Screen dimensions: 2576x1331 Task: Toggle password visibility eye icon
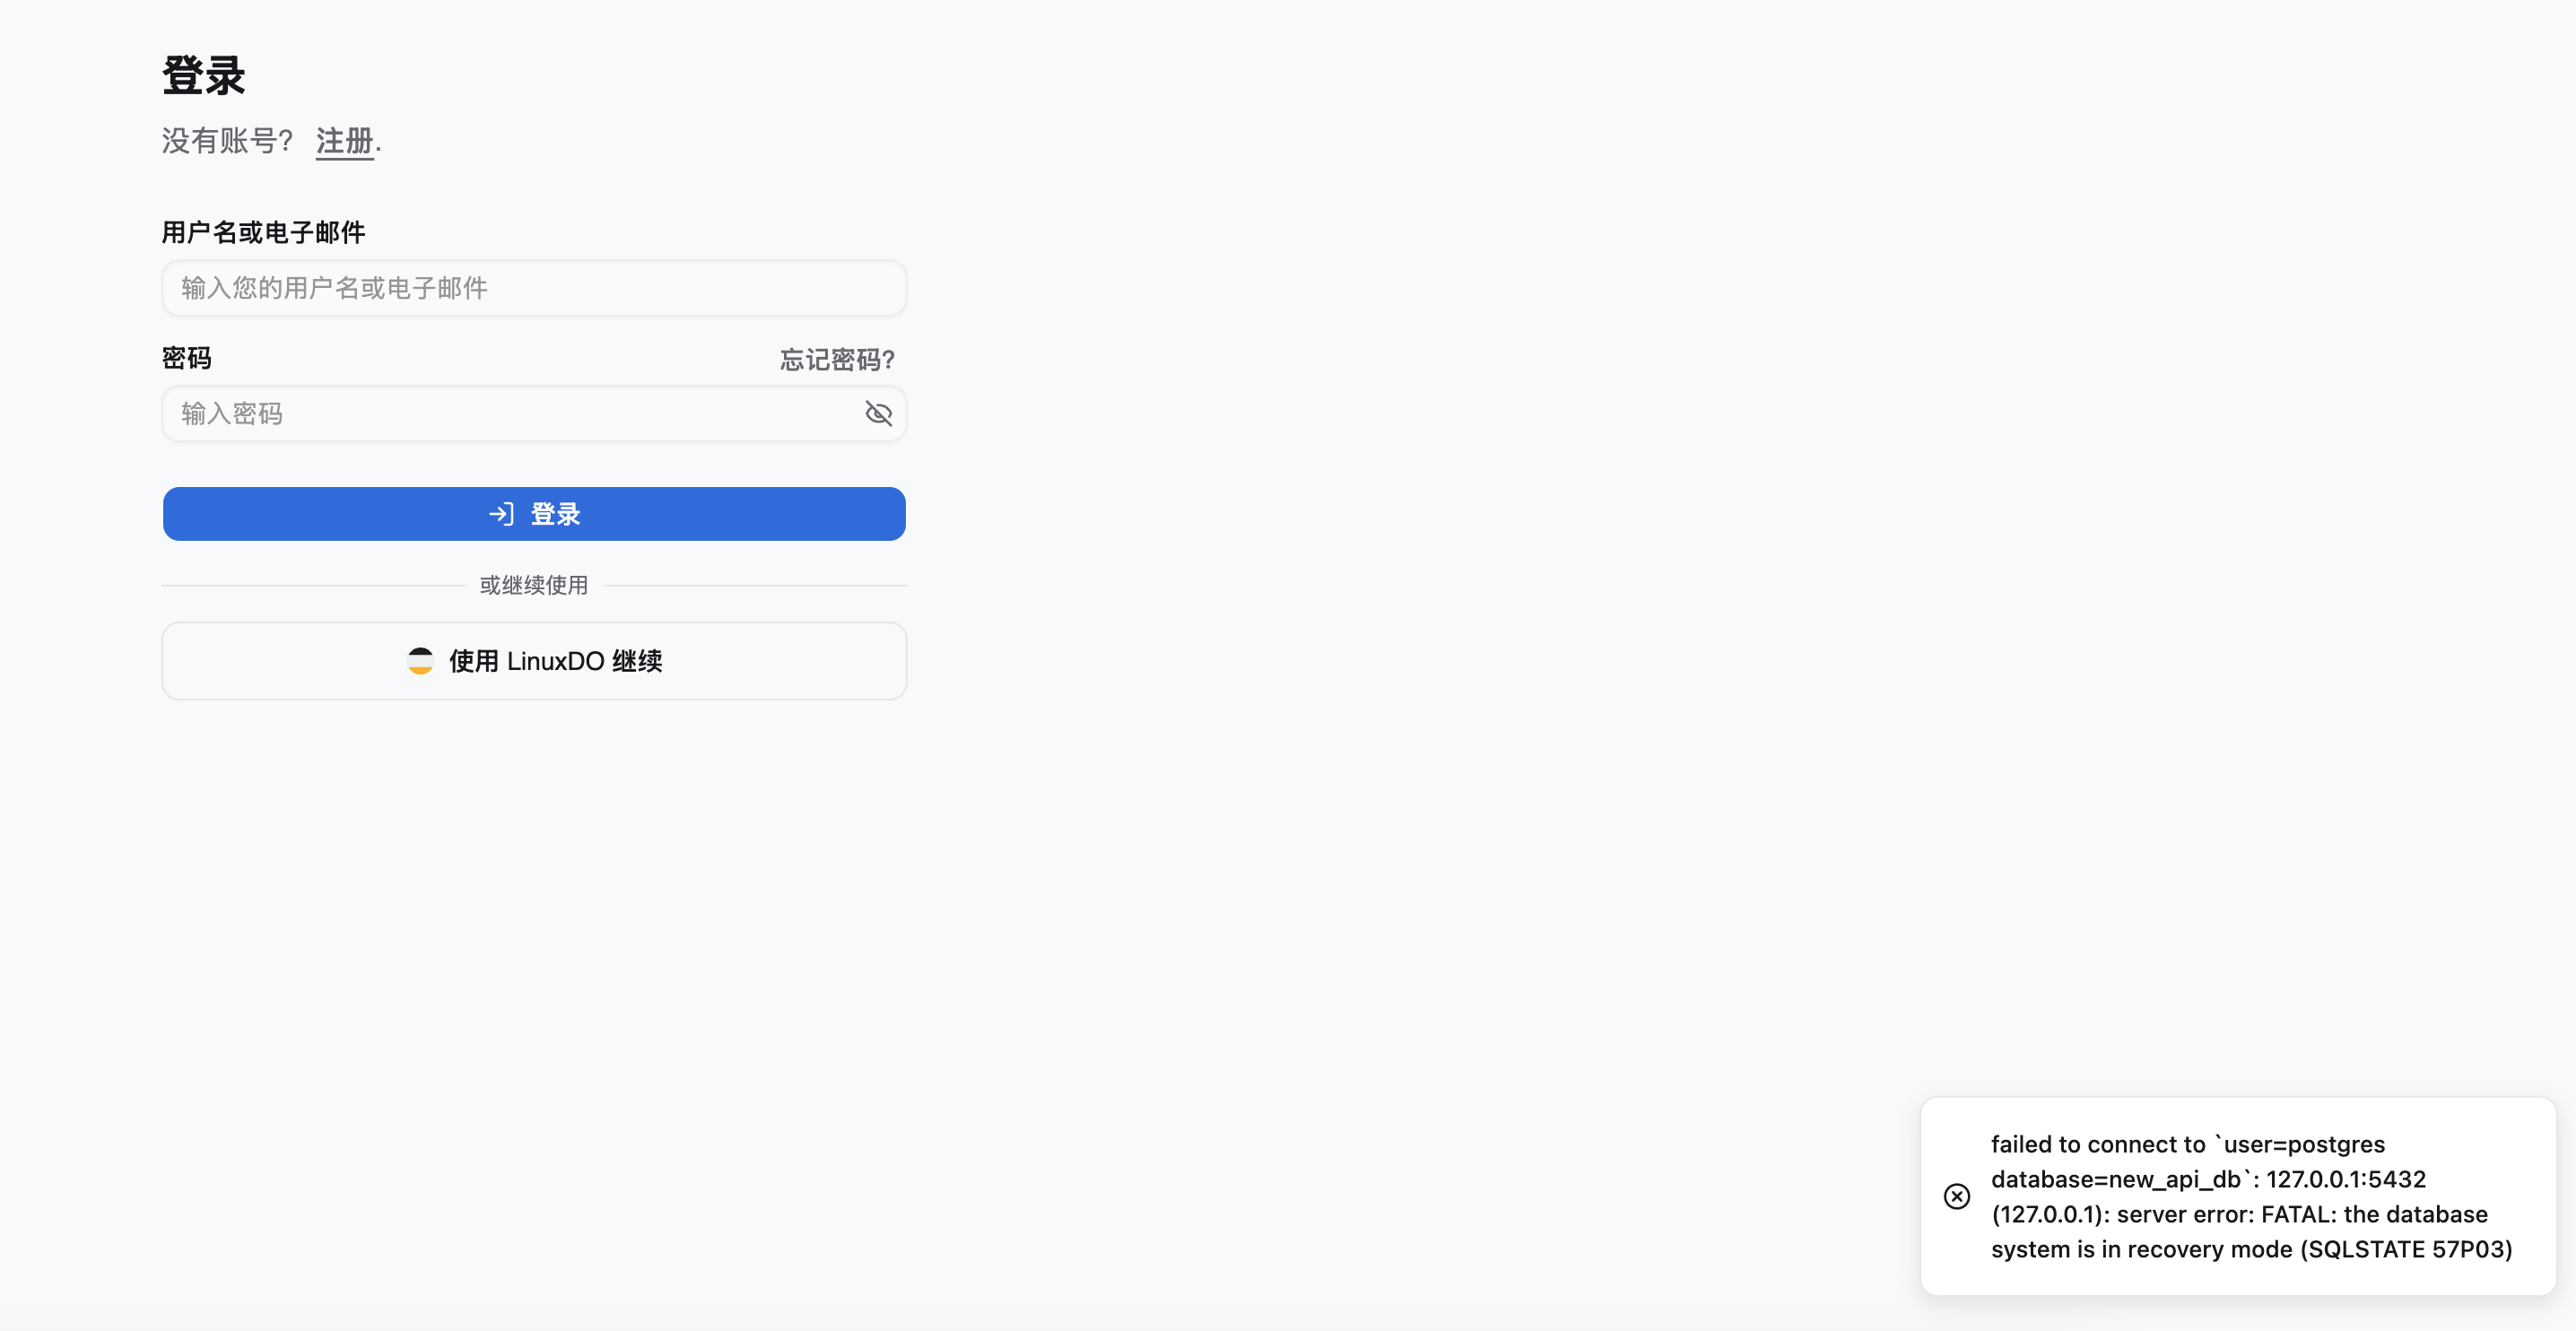[x=878, y=413]
